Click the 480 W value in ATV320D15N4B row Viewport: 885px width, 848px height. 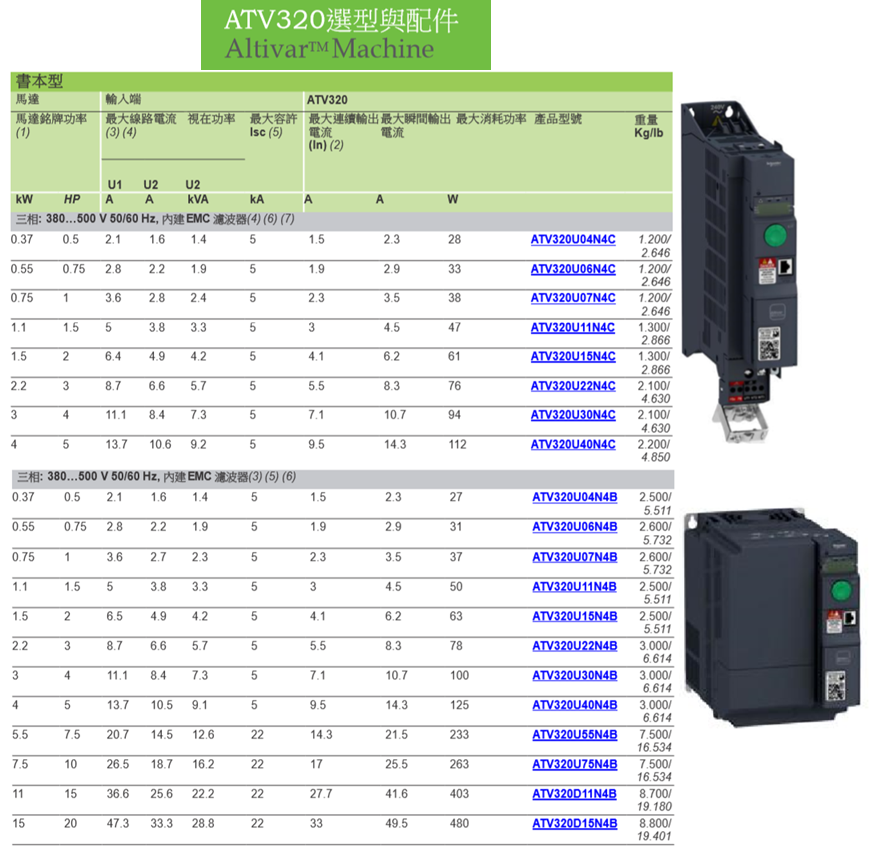[x=459, y=824]
